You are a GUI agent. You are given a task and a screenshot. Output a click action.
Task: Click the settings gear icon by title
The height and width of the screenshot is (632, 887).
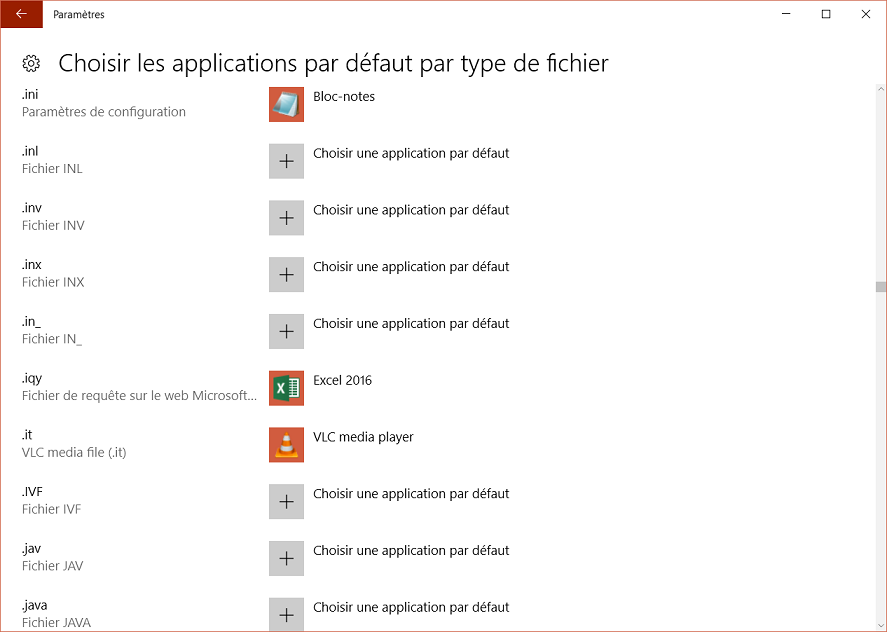click(31, 63)
